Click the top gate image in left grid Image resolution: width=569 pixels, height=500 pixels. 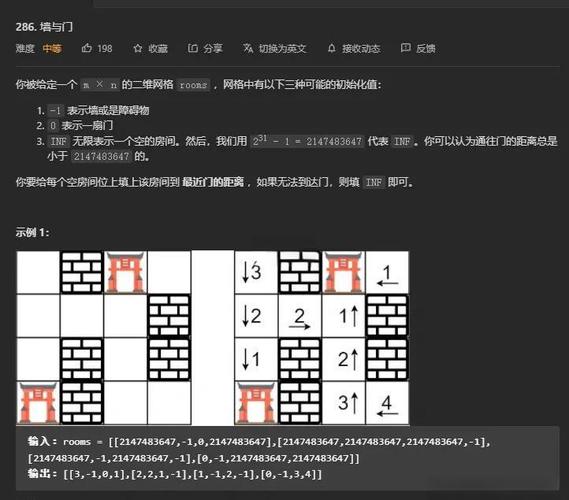126,272
